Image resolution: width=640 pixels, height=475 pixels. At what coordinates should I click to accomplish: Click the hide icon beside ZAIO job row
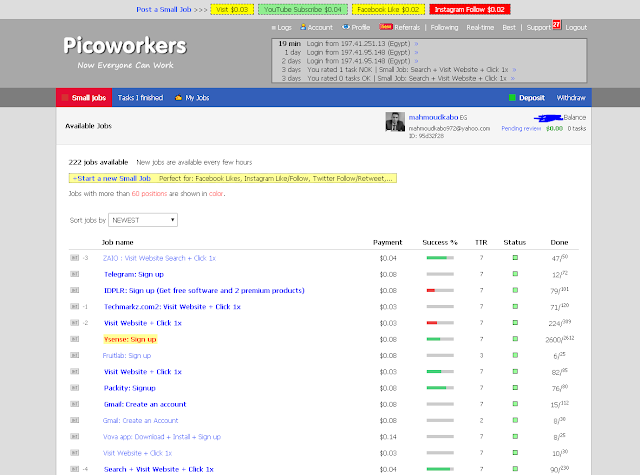coord(74,258)
